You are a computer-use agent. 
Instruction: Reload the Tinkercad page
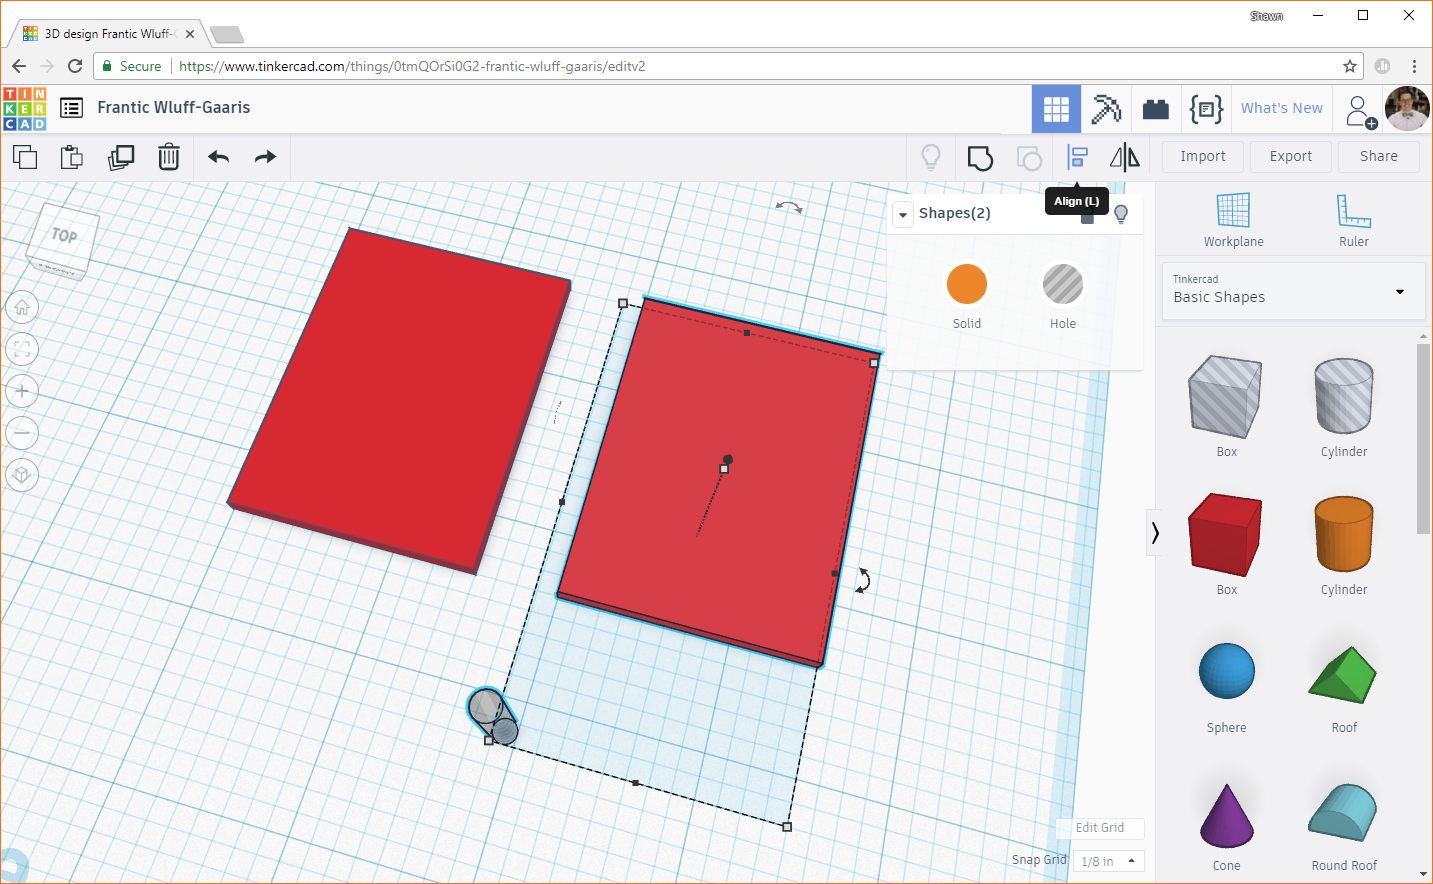pos(75,66)
